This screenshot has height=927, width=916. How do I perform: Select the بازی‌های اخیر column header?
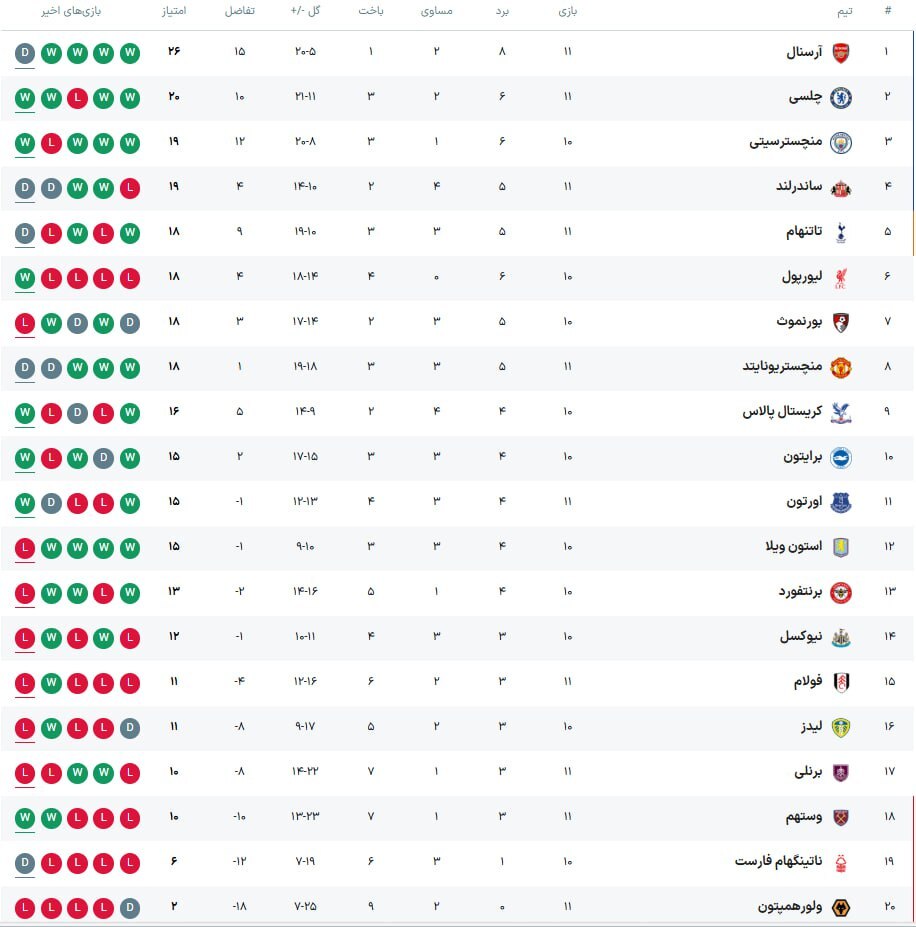pos(78,11)
